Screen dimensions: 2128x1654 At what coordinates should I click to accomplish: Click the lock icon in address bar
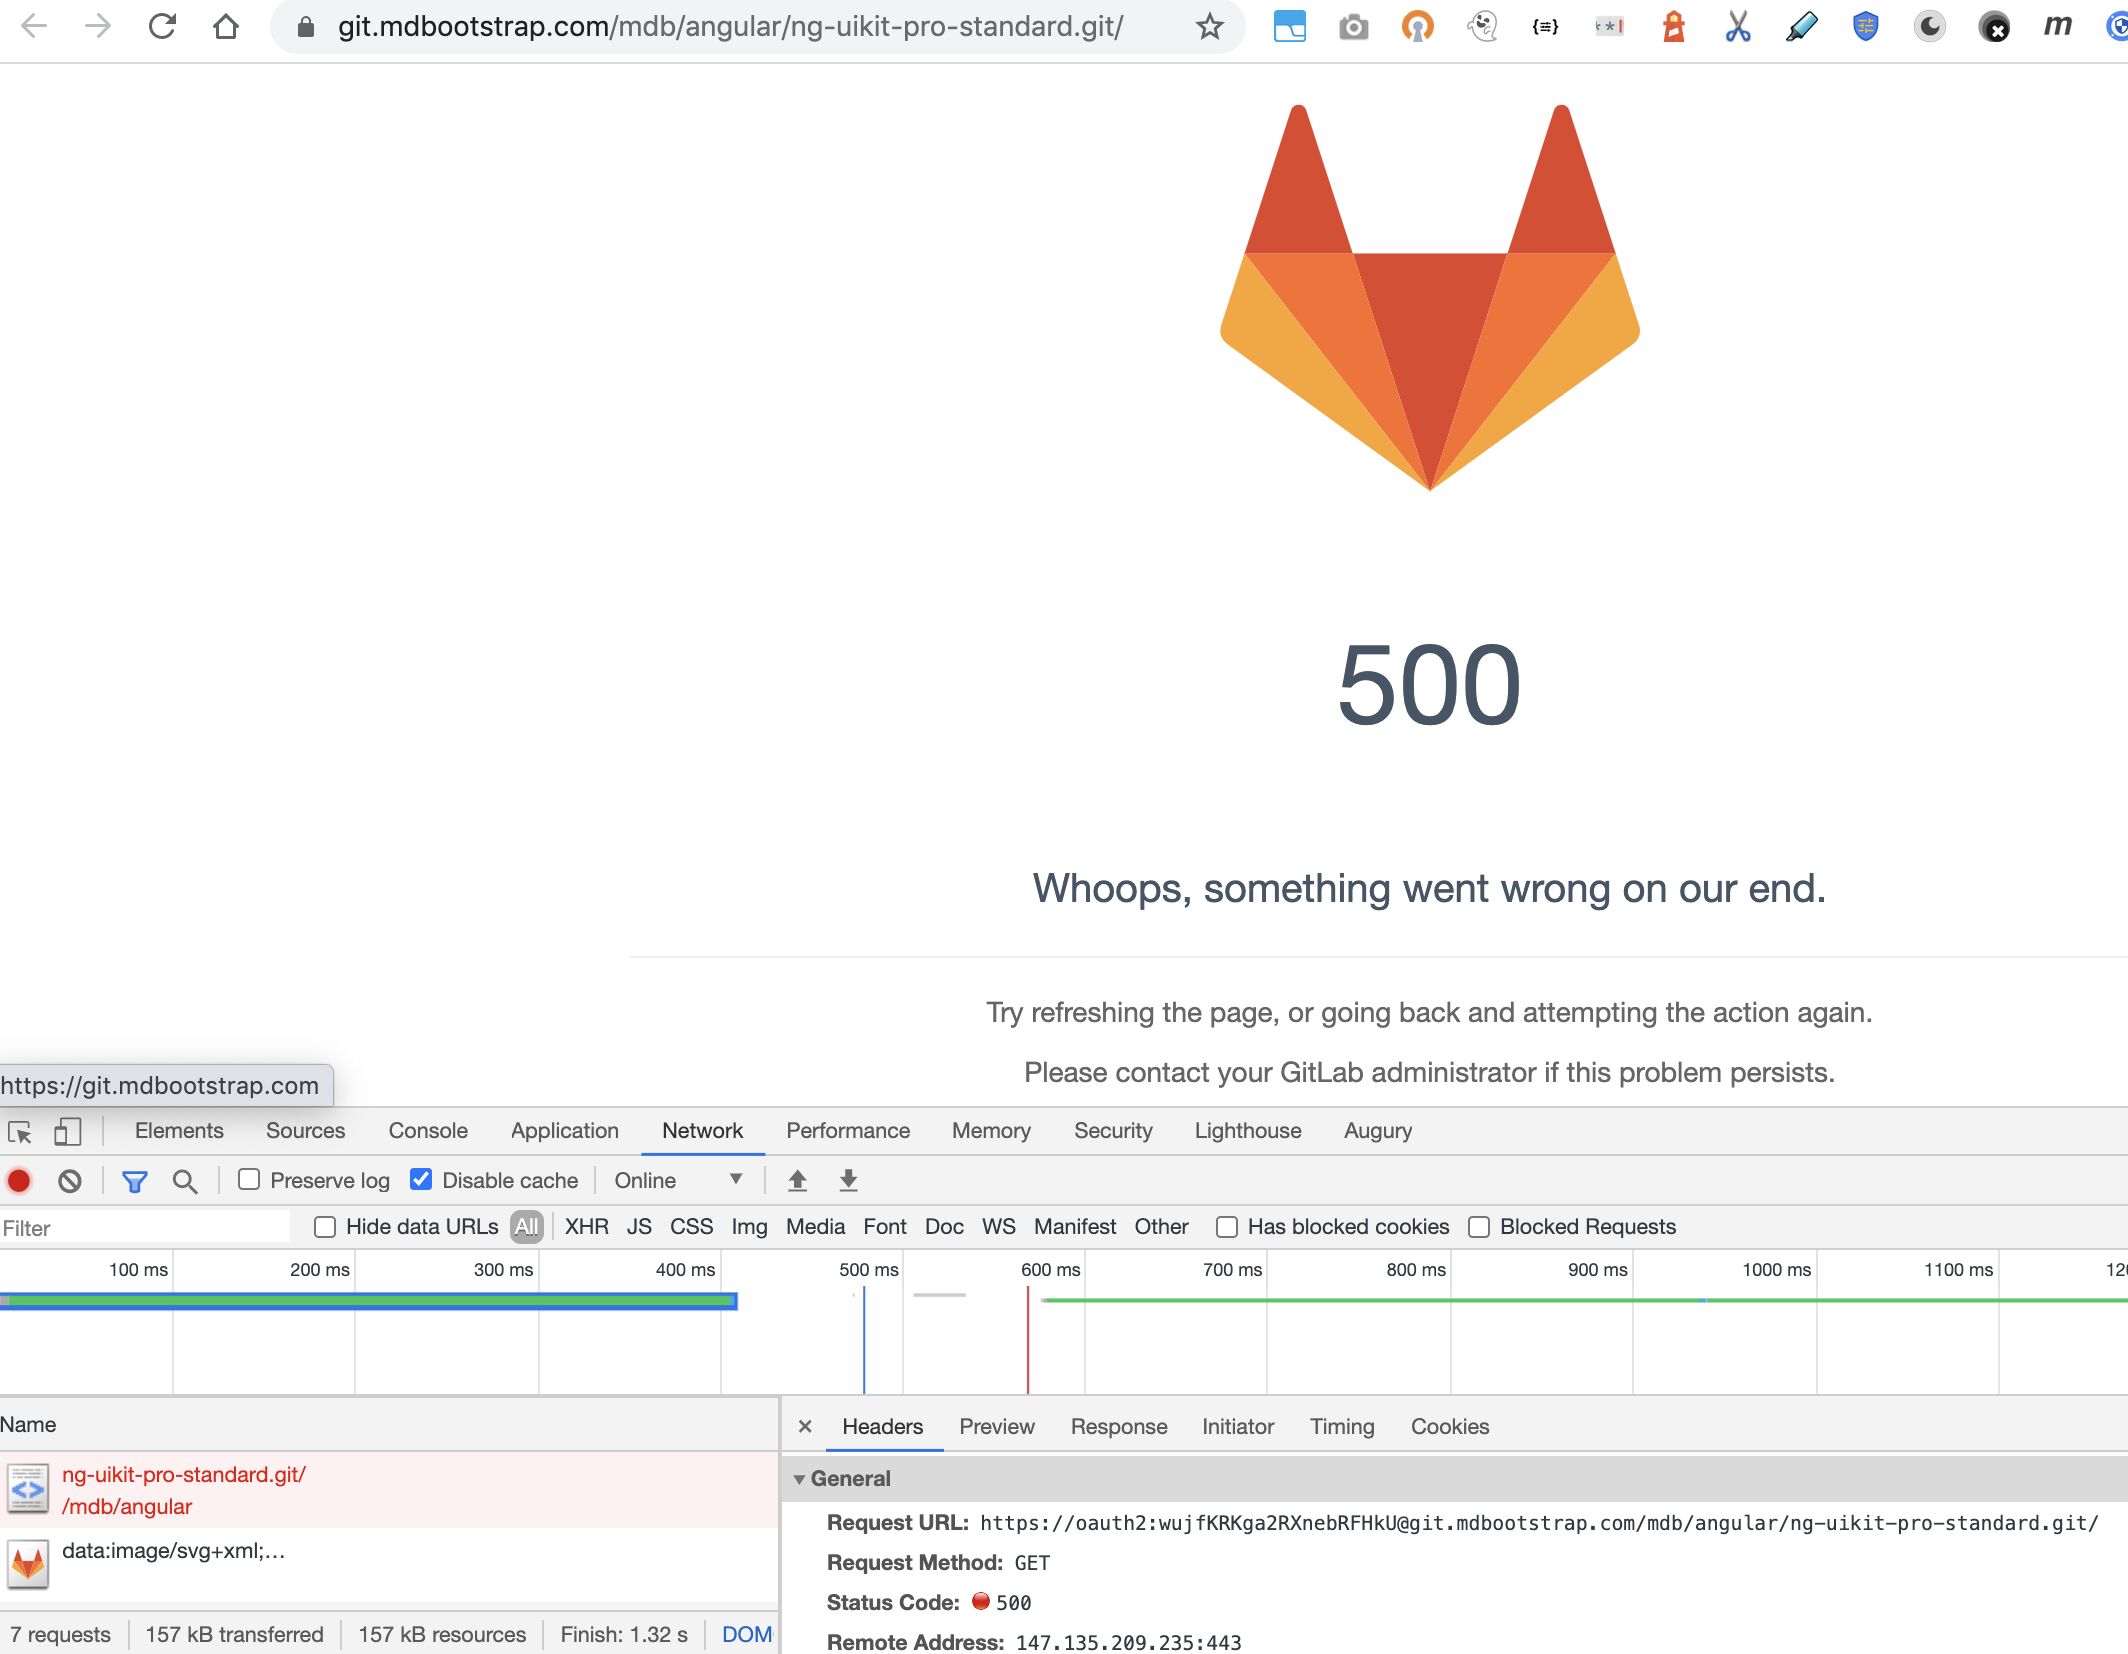pyautogui.click(x=306, y=26)
